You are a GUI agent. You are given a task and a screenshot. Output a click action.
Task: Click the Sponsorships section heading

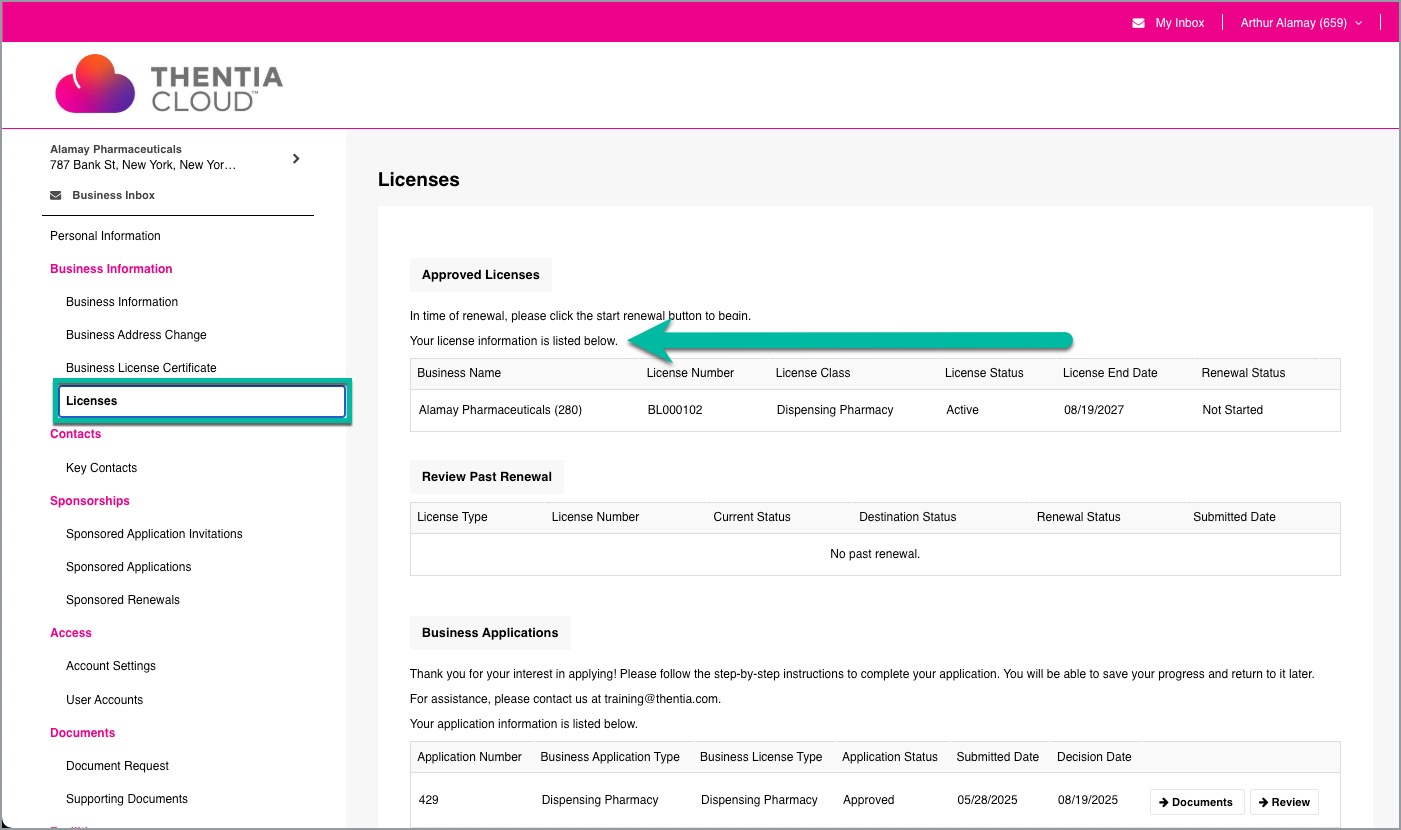[x=90, y=501]
